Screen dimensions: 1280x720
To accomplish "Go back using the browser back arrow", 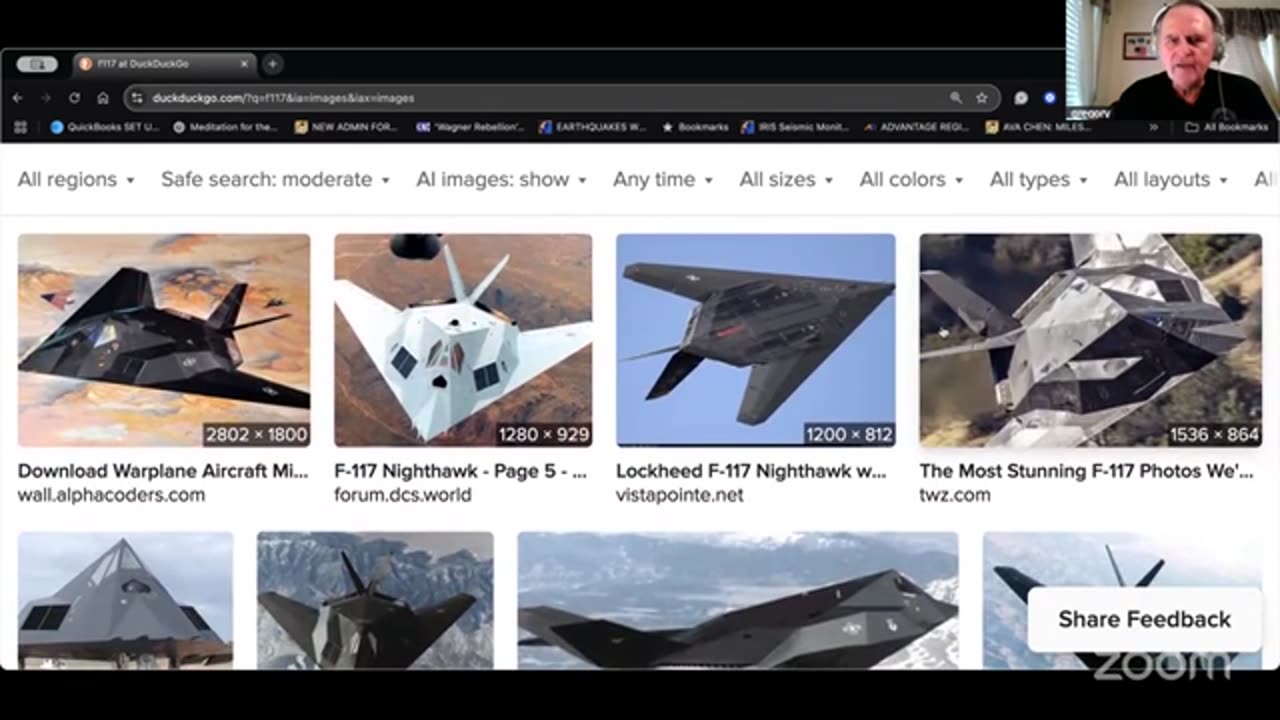I will pos(17,98).
